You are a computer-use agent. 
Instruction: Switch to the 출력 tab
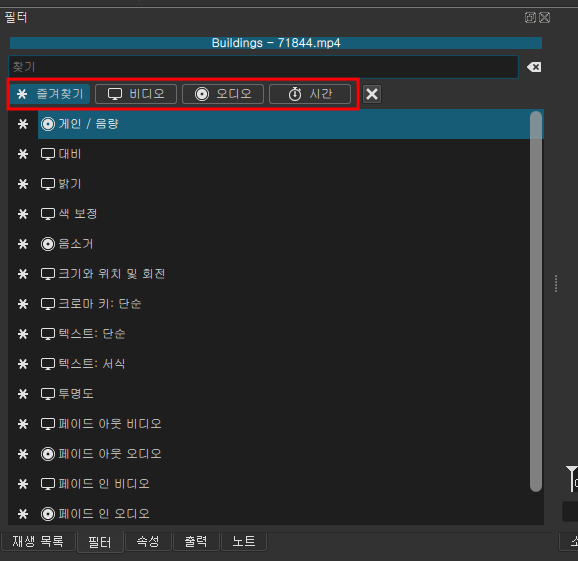[196, 541]
